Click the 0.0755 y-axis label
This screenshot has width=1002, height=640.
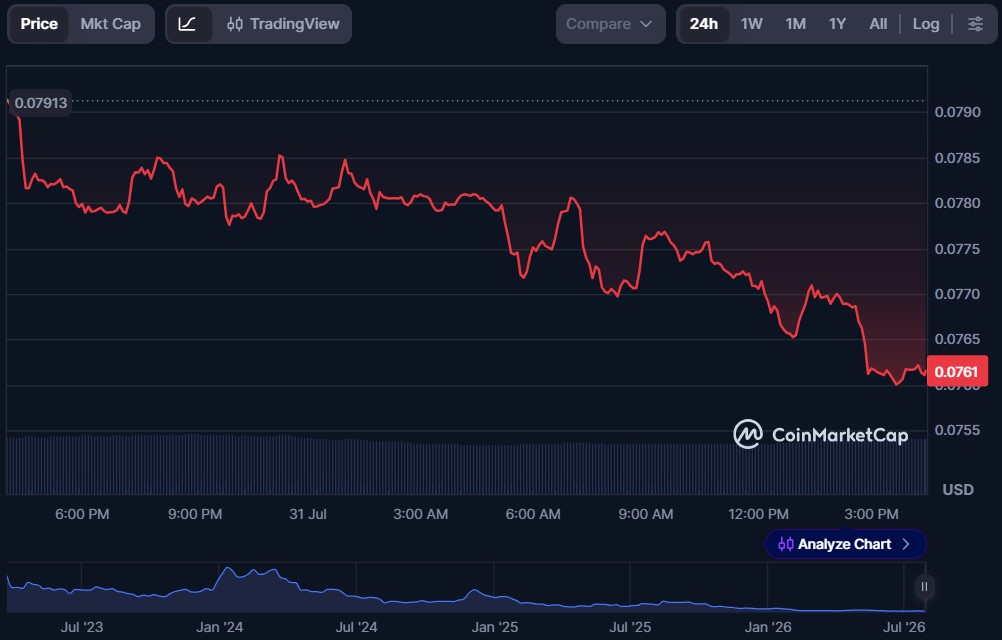pos(957,430)
